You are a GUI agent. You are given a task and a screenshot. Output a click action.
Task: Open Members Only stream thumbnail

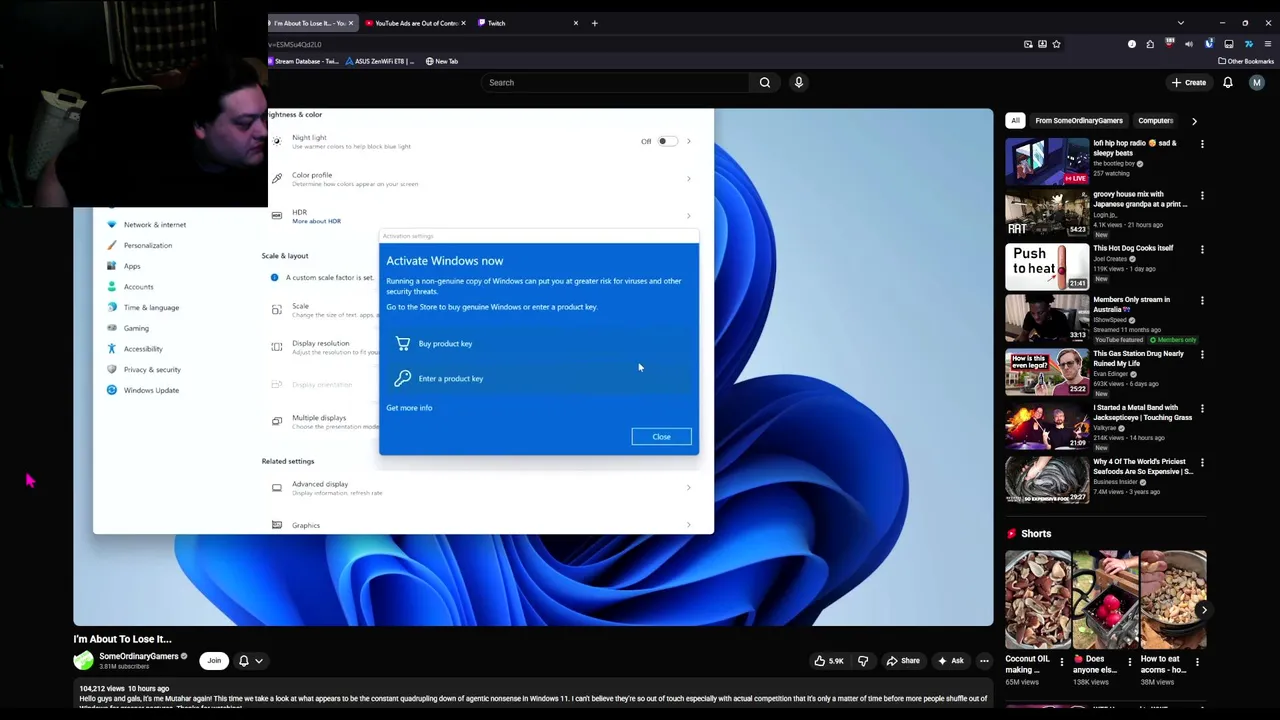pyautogui.click(x=1047, y=317)
